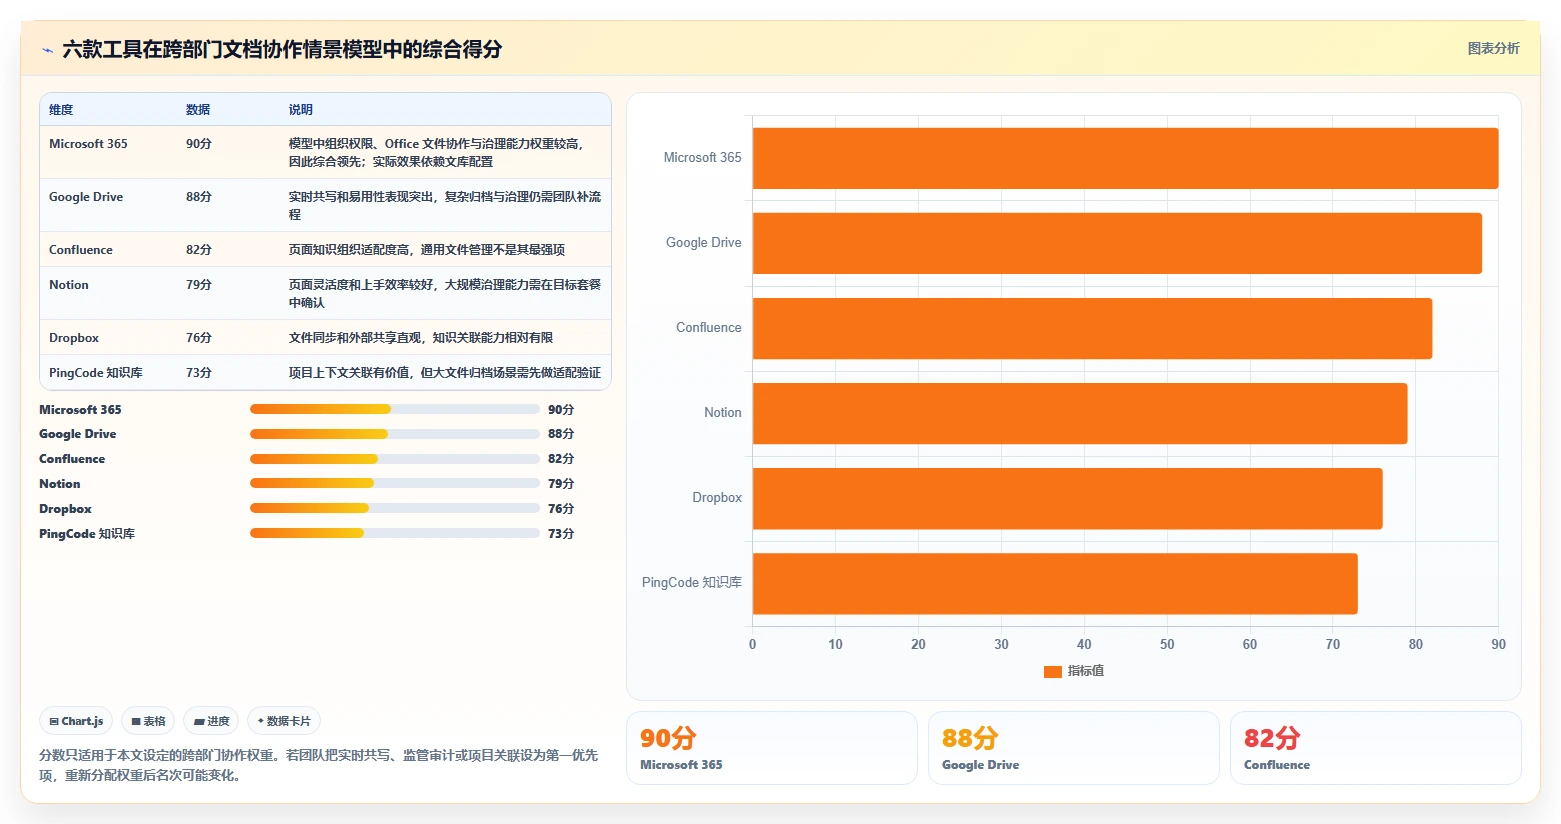Click the Microsoft 365 axis label in the chart
The image size is (1561, 824).
(703, 158)
